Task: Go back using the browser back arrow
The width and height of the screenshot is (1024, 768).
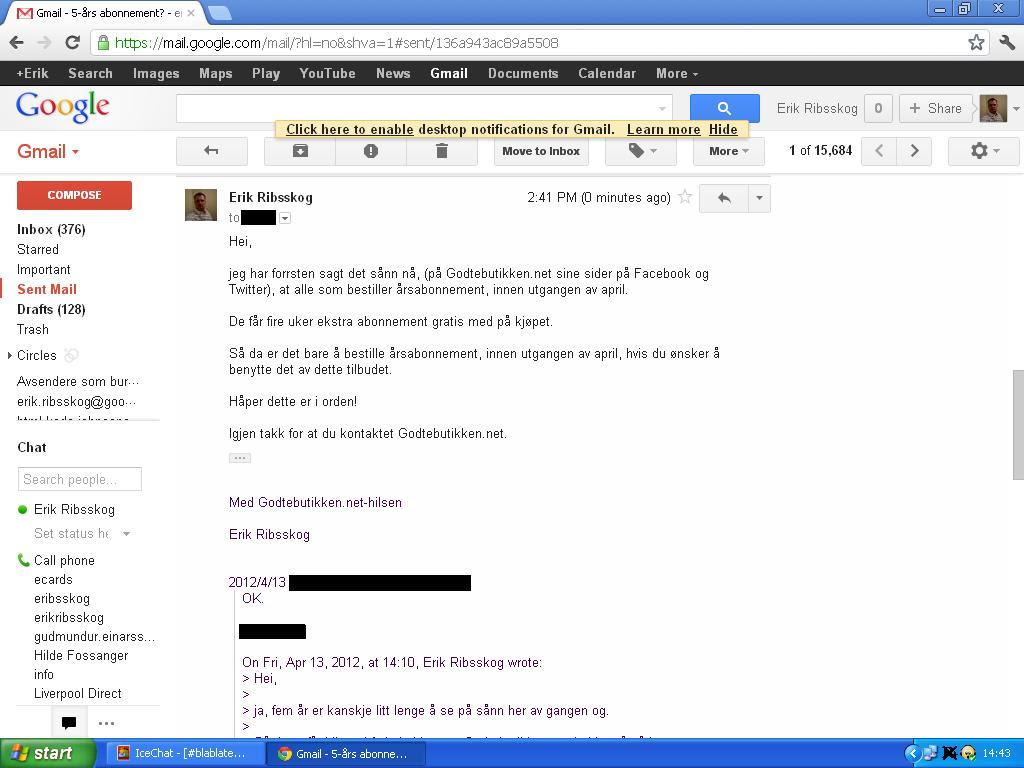Action: point(17,43)
